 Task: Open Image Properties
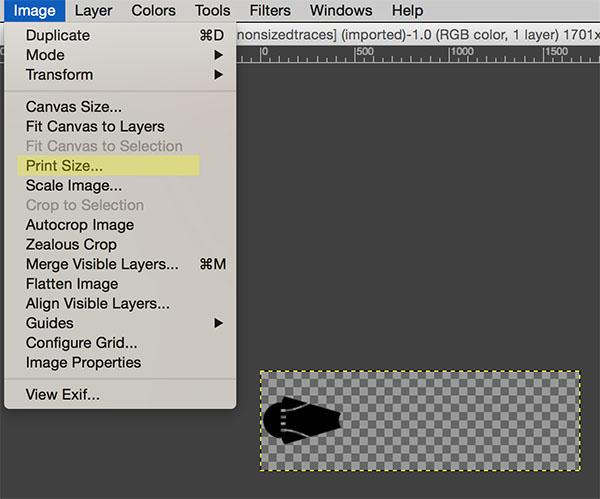click(83, 362)
